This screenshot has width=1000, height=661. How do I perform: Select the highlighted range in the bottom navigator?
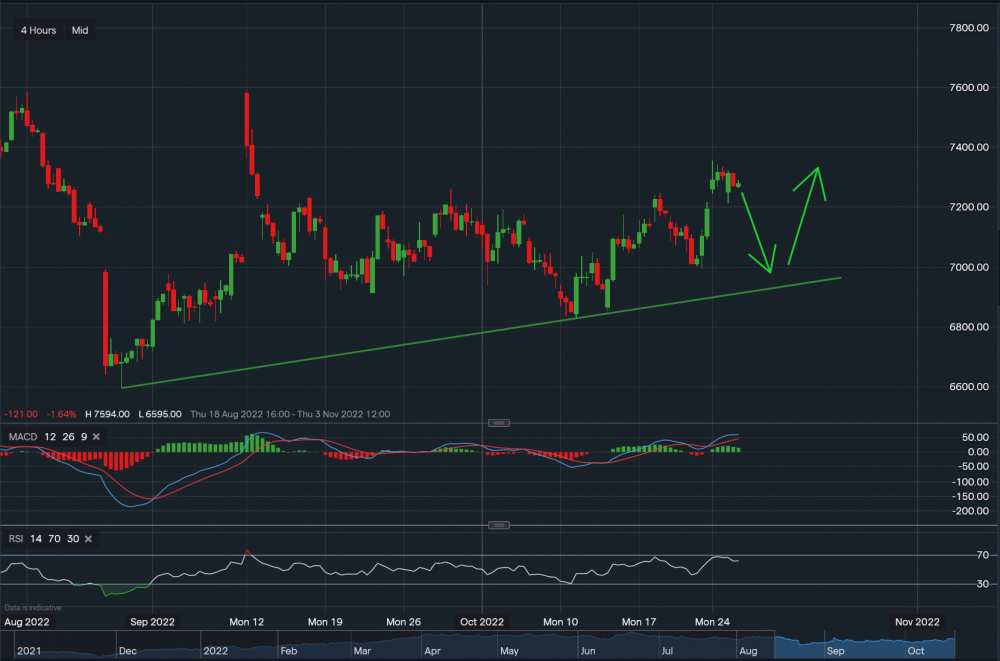tap(865, 645)
